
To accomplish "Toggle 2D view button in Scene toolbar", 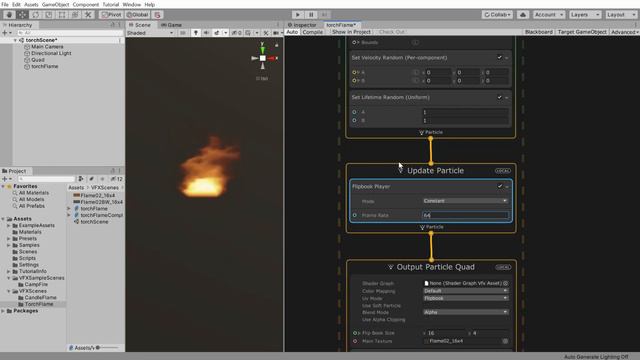I will (183, 33).
